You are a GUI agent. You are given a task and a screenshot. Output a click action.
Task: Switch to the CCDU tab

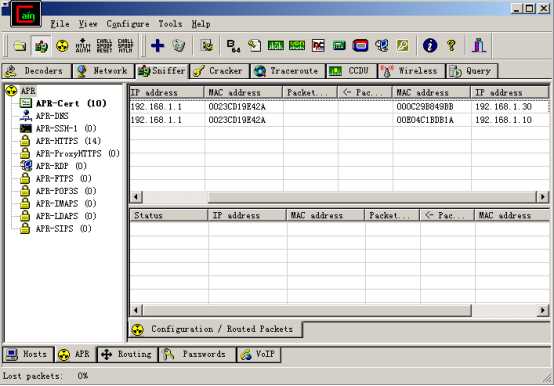[x=352, y=71]
